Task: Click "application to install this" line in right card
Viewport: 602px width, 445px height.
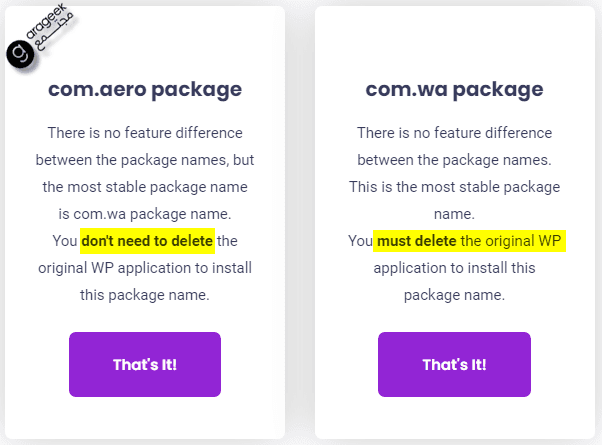Action: (454, 268)
